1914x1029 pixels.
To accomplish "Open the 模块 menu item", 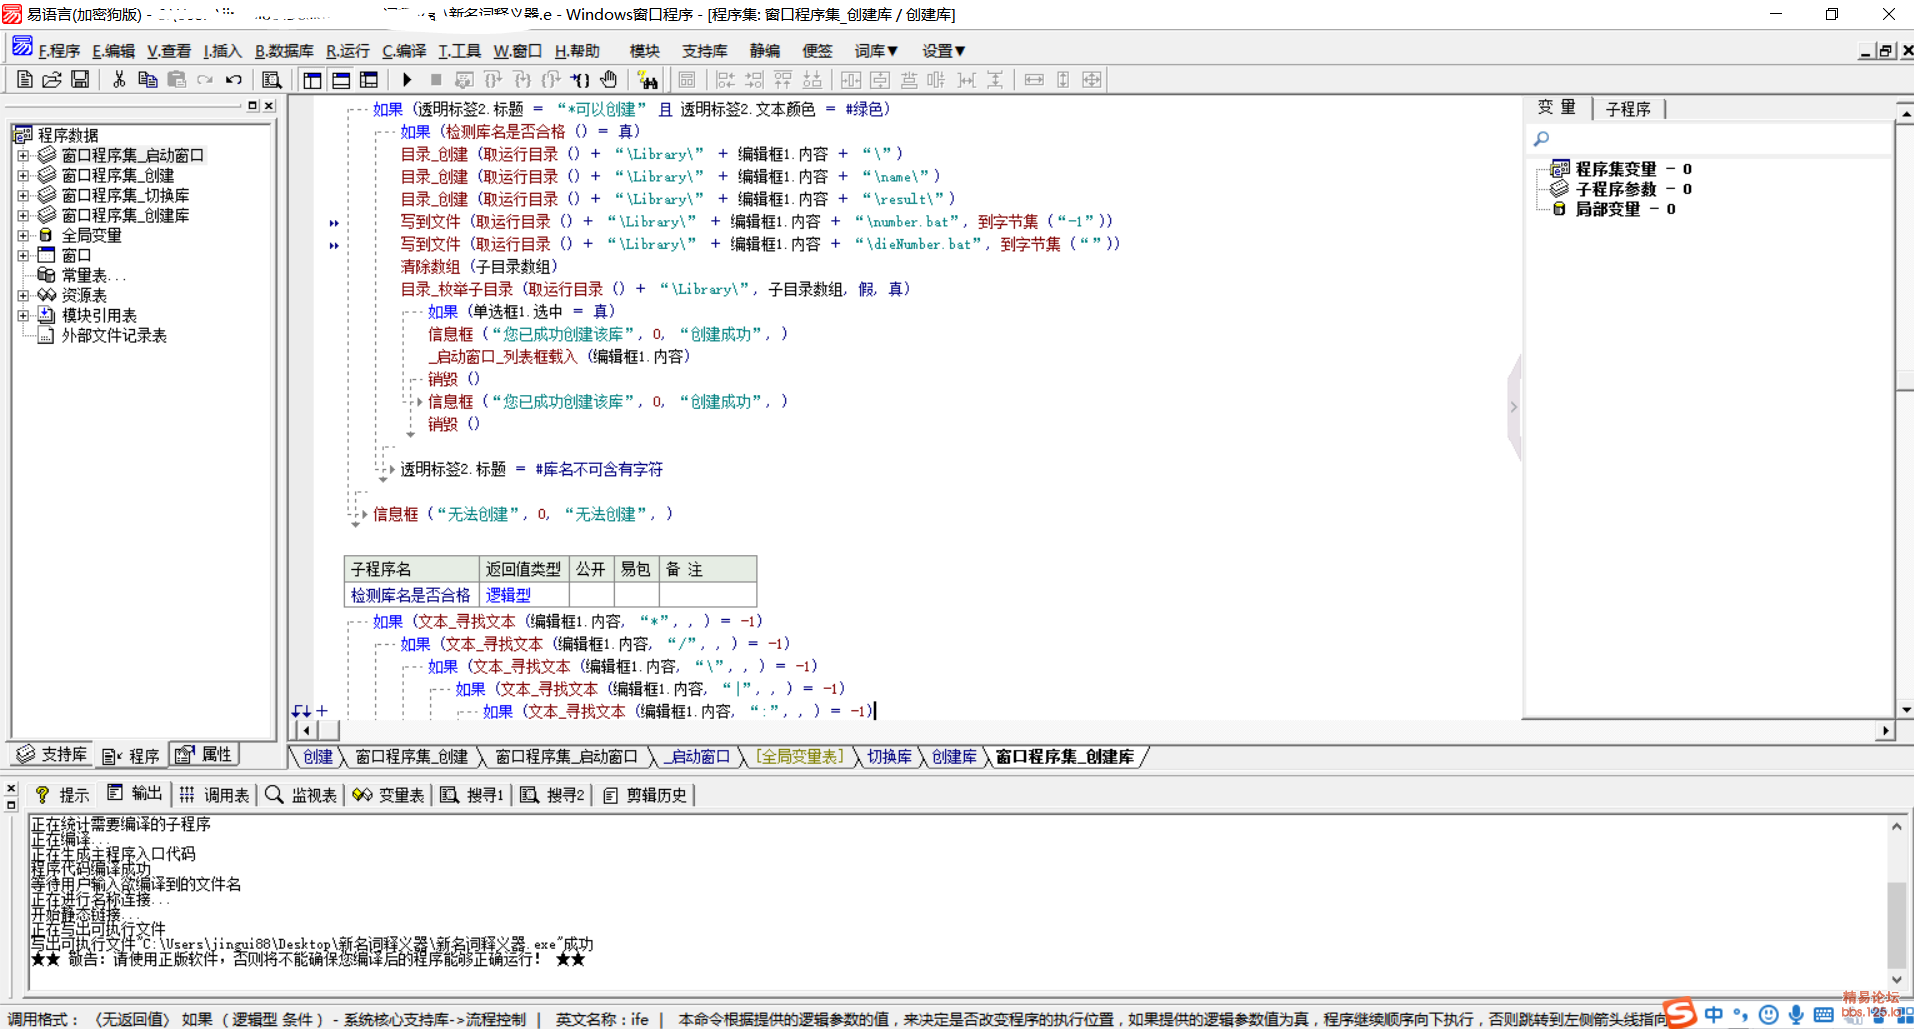I will click(x=645, y=51).
